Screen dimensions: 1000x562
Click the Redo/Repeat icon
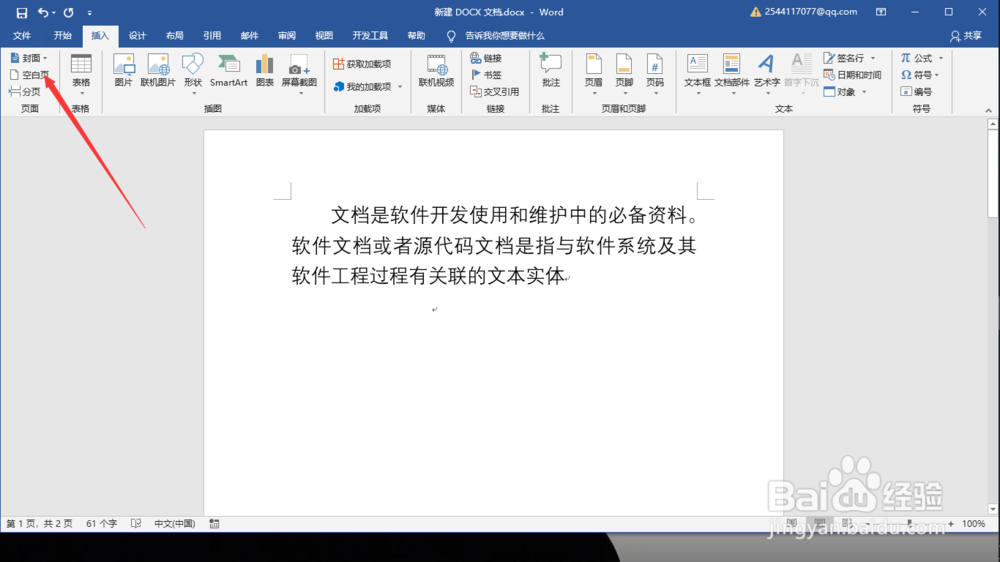pos(68,12)
